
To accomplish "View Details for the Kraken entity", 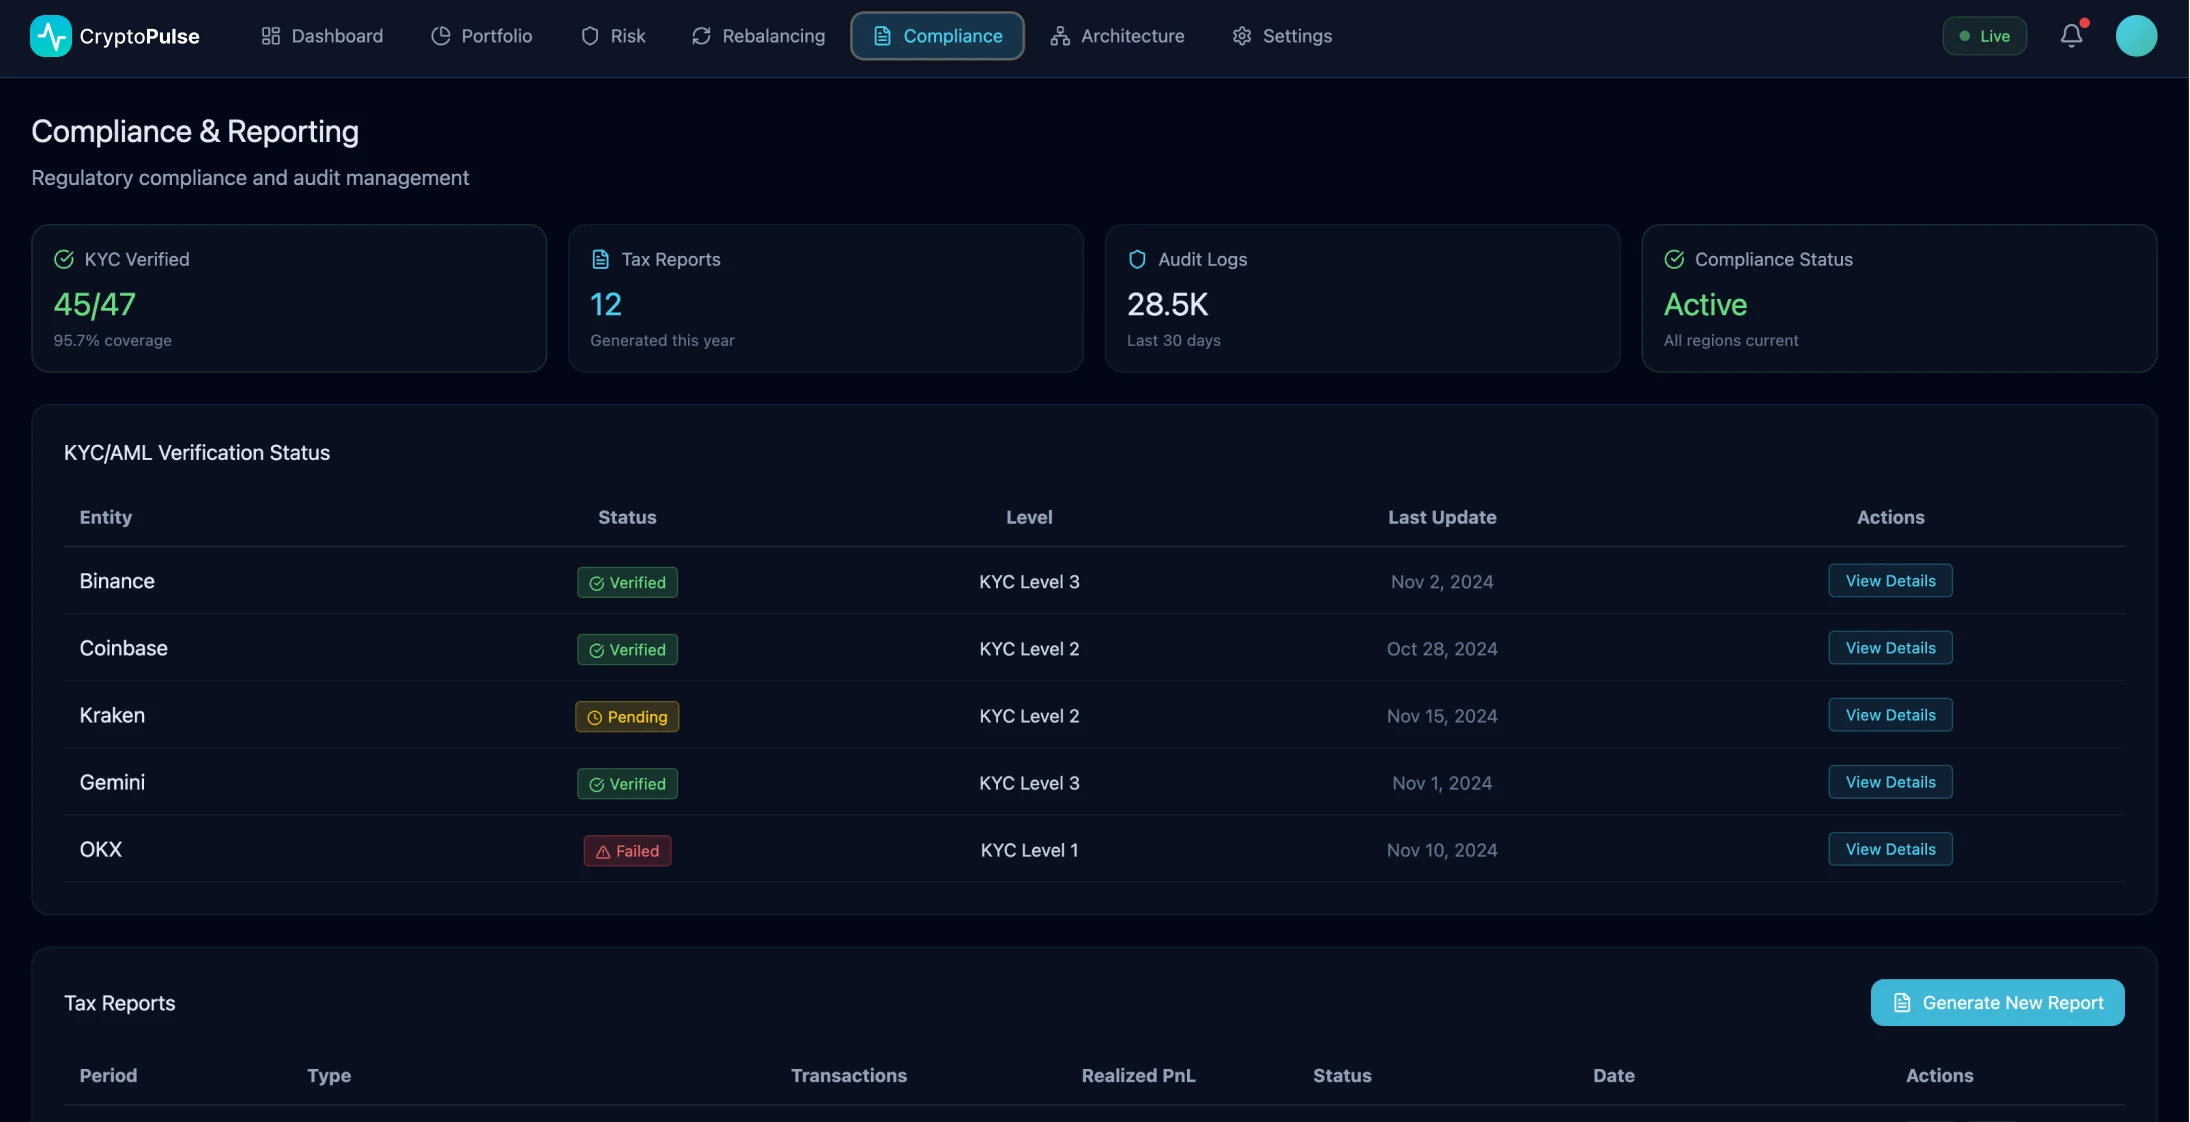I will coord(1889,714).
